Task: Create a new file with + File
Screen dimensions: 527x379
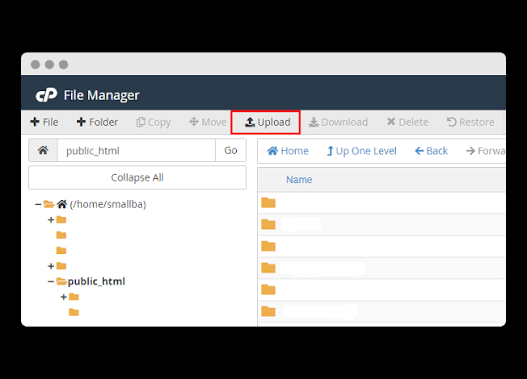Action: 44,122
